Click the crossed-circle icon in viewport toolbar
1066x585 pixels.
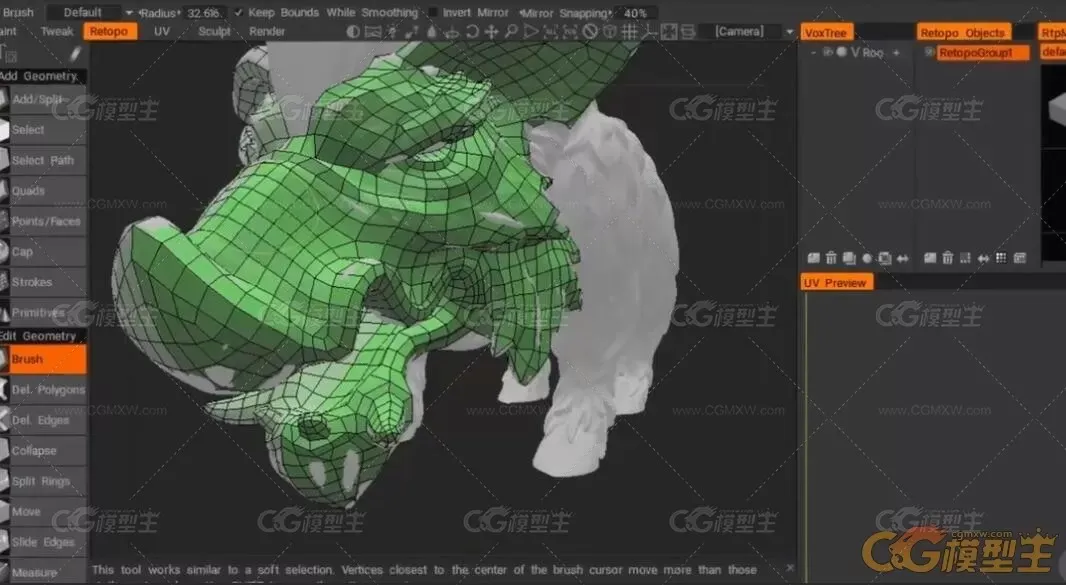point(590,31)
